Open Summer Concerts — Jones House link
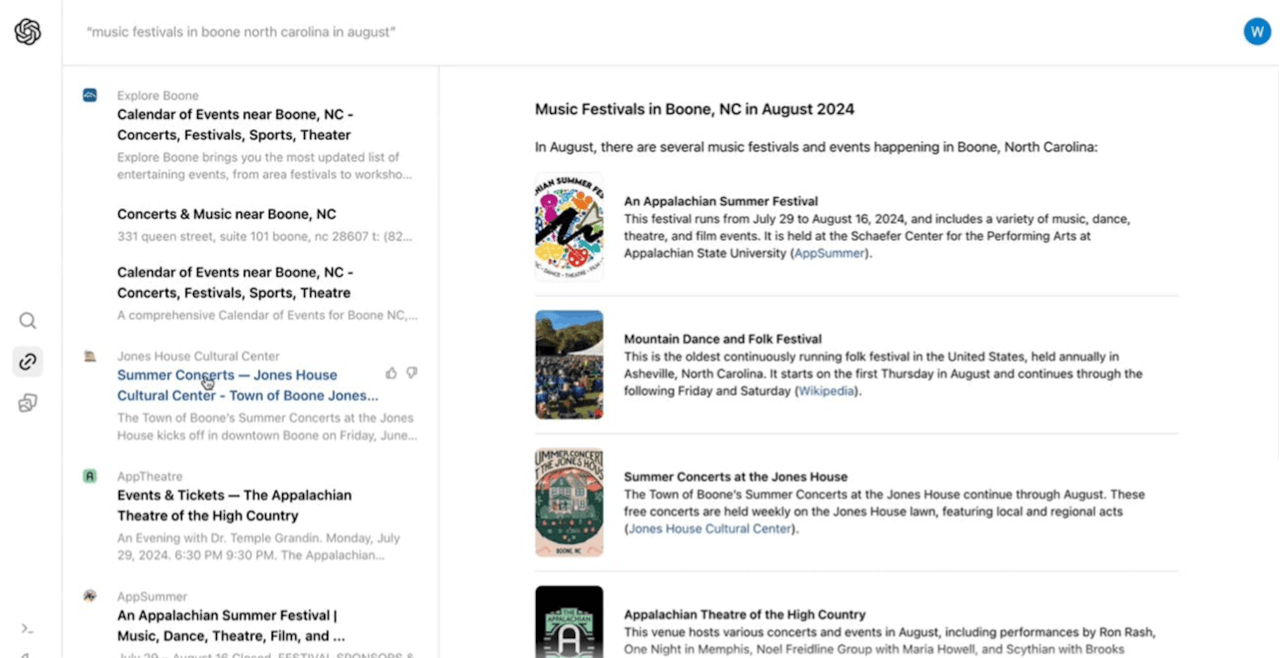The width and height of the screenshot is (1280, 658). pyautogui.click(x=247, y=385)
